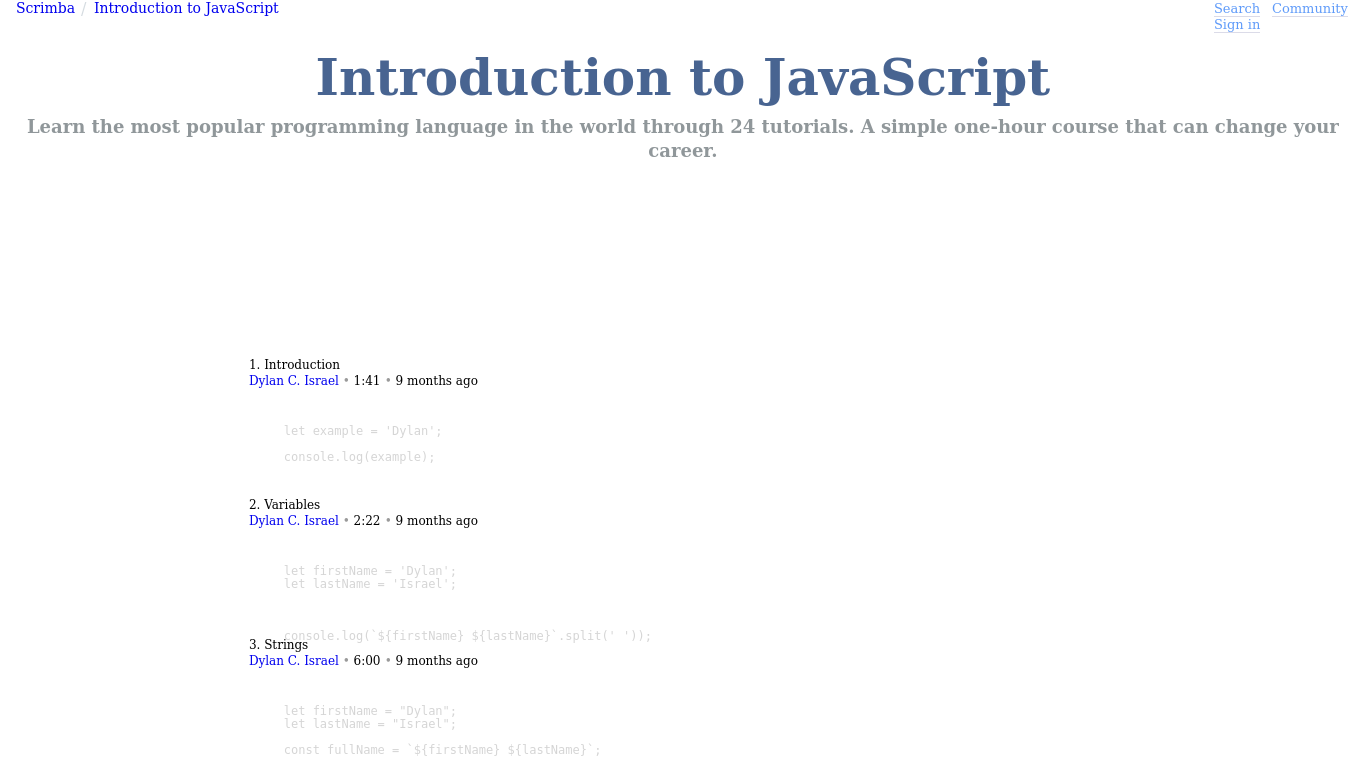This screenshot has height=768, width=1366.
Task: Click the Sign in link
Action: pos(1236,25)
